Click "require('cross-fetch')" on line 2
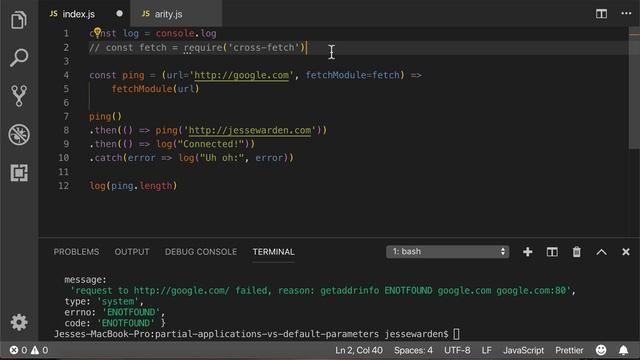Screen dimensions: 640x360 click(x=244, y=48)
